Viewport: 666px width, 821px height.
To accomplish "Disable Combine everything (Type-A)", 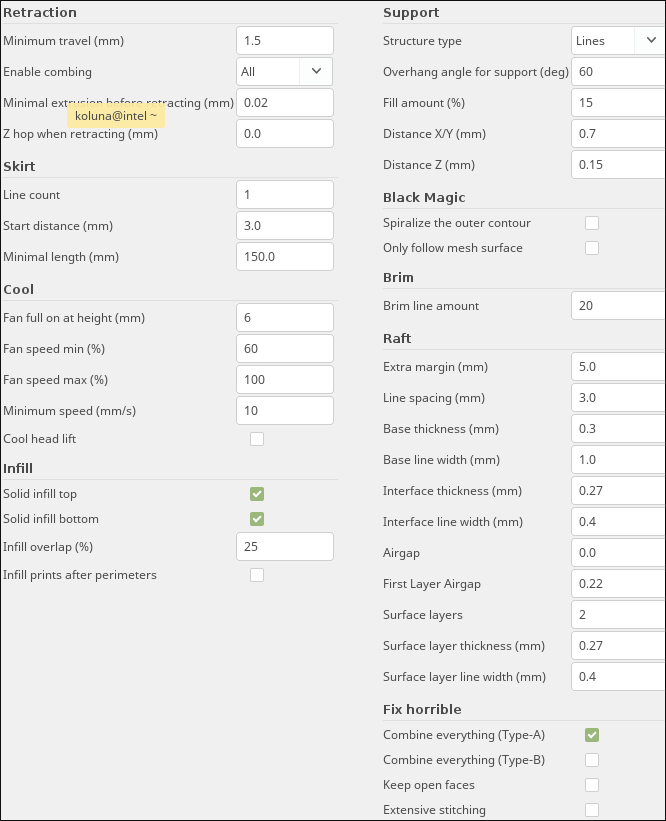I will point(592,735).
